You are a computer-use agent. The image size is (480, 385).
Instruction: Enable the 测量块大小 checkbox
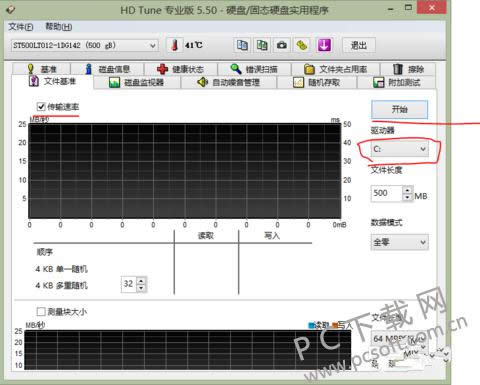coord(41,312)
